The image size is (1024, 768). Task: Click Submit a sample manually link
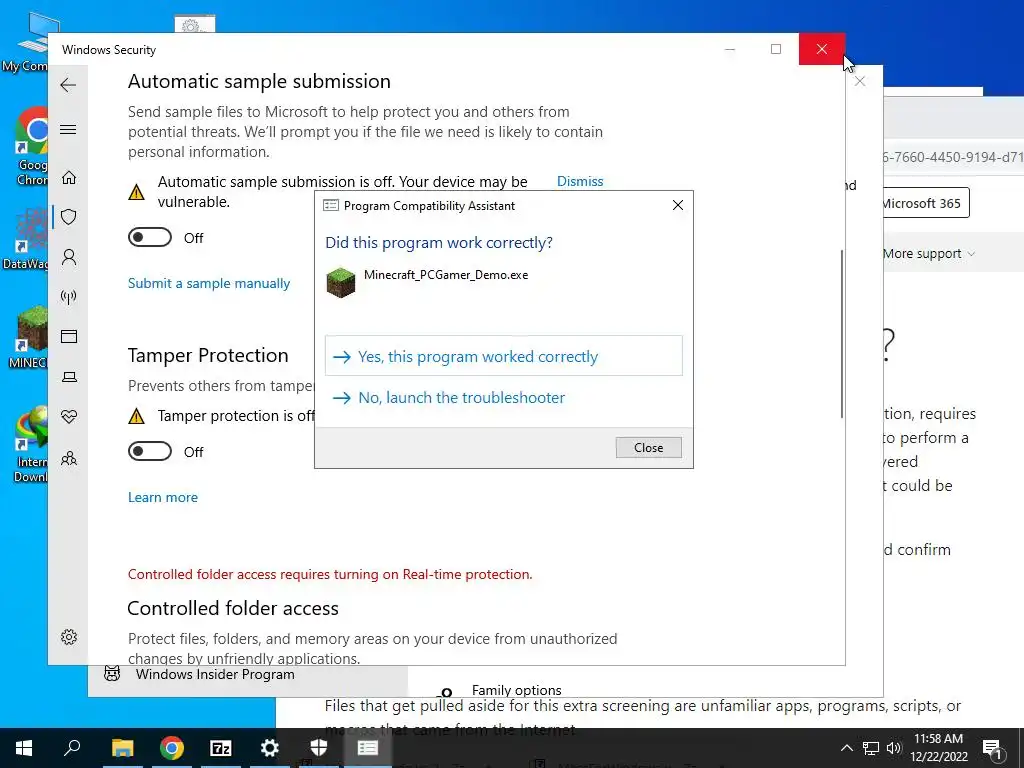pos(209,283)
